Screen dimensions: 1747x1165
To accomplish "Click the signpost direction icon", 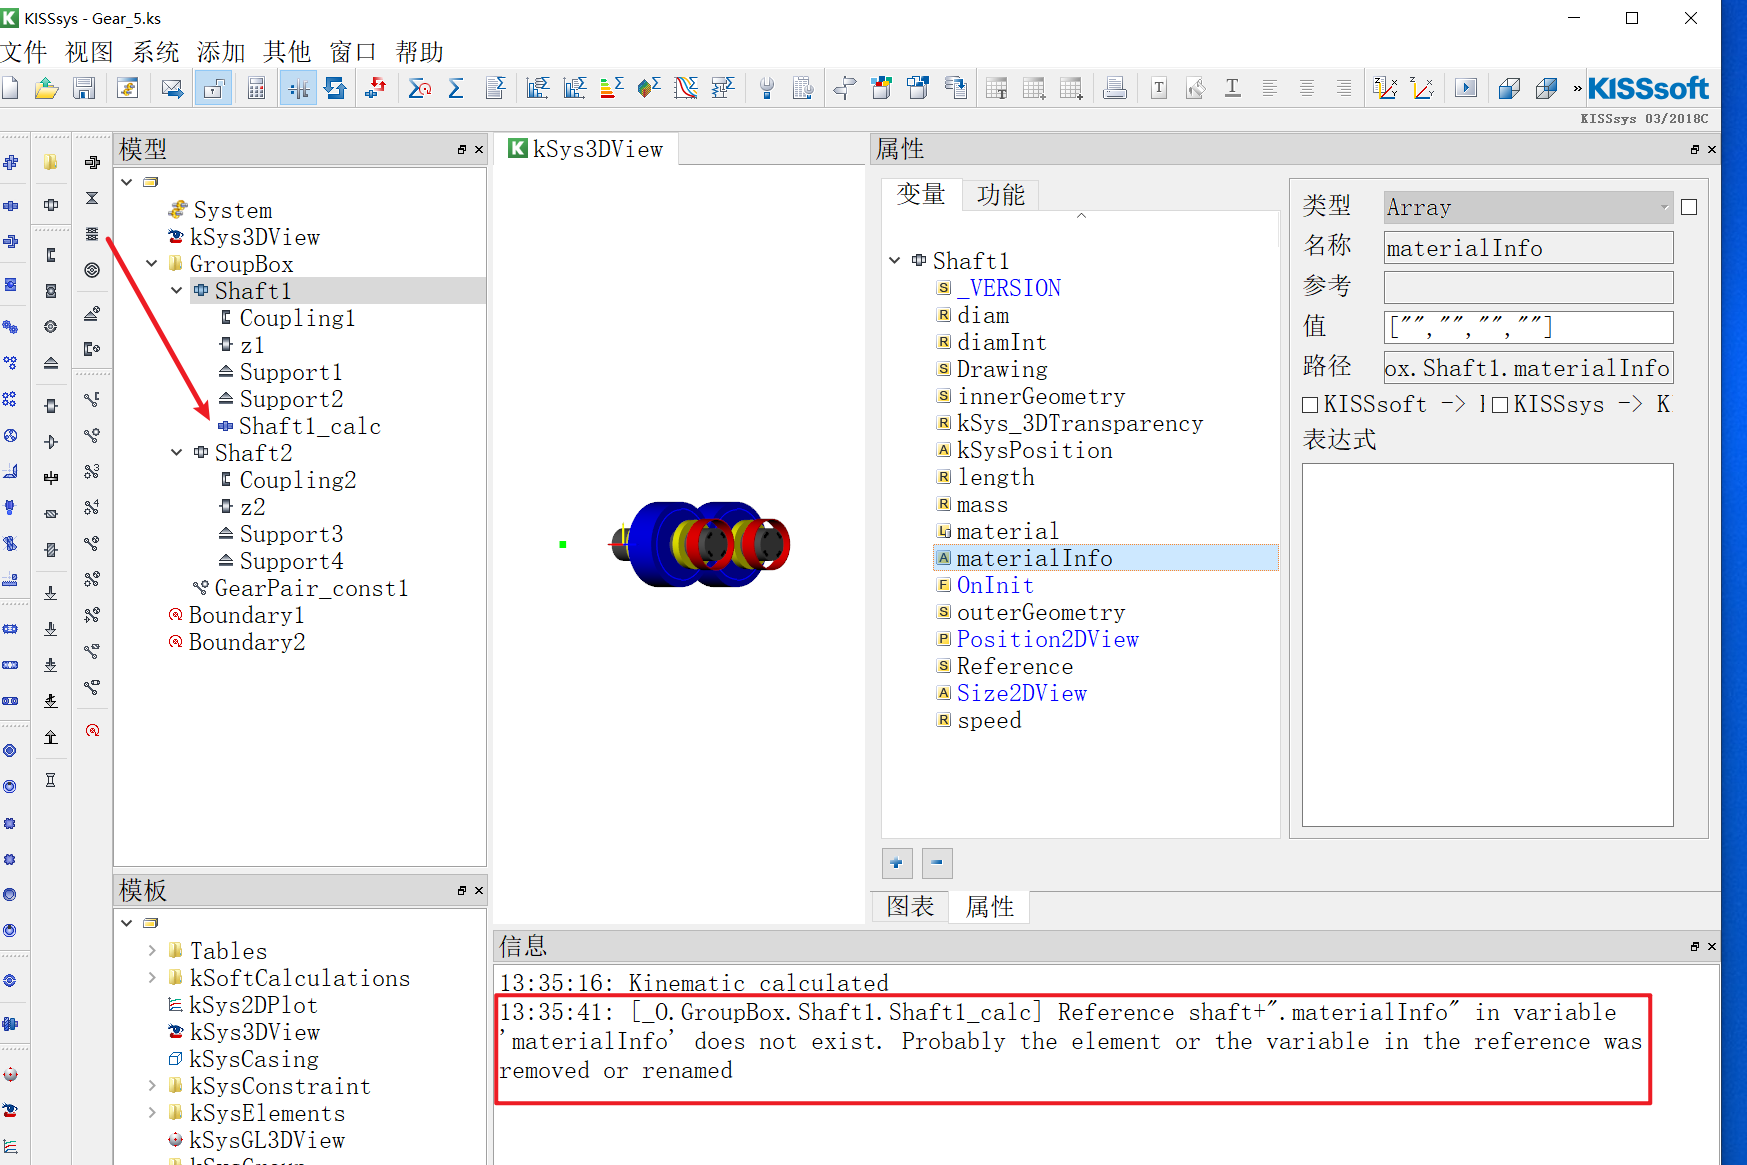I will click(x=844, y=88).
